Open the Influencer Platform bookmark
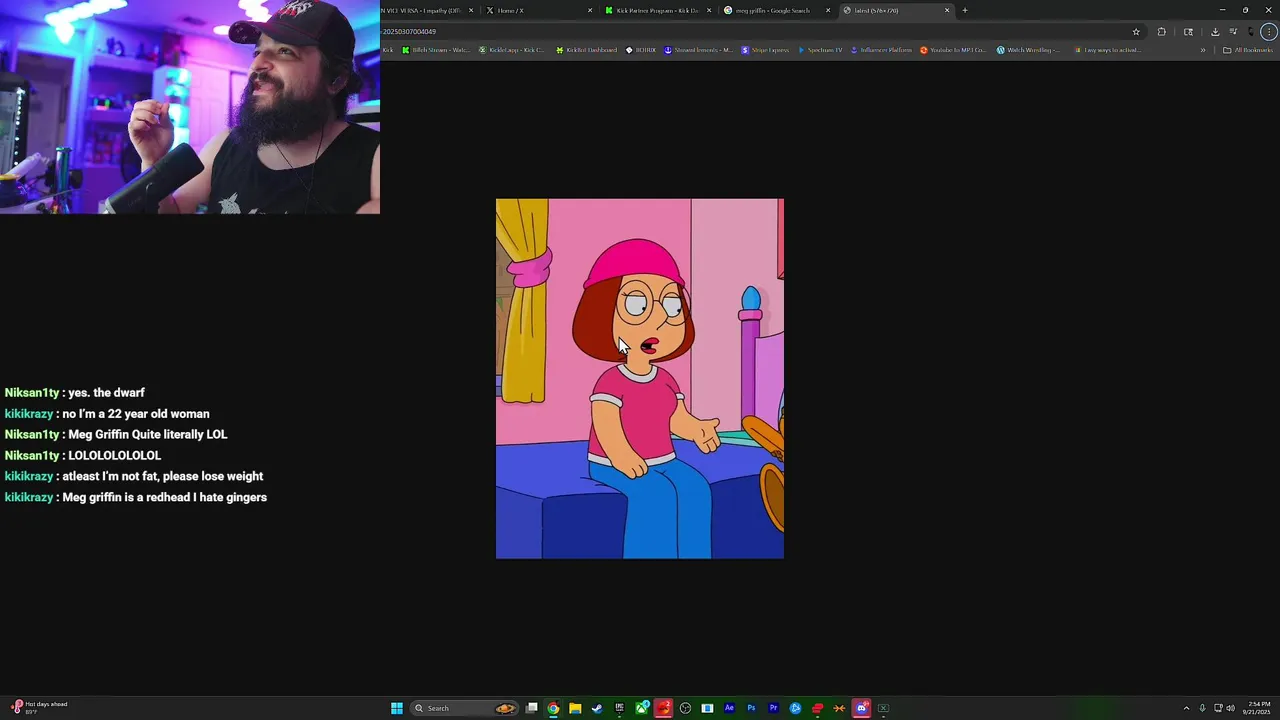 pyautogui.click(x=883, y=50)
